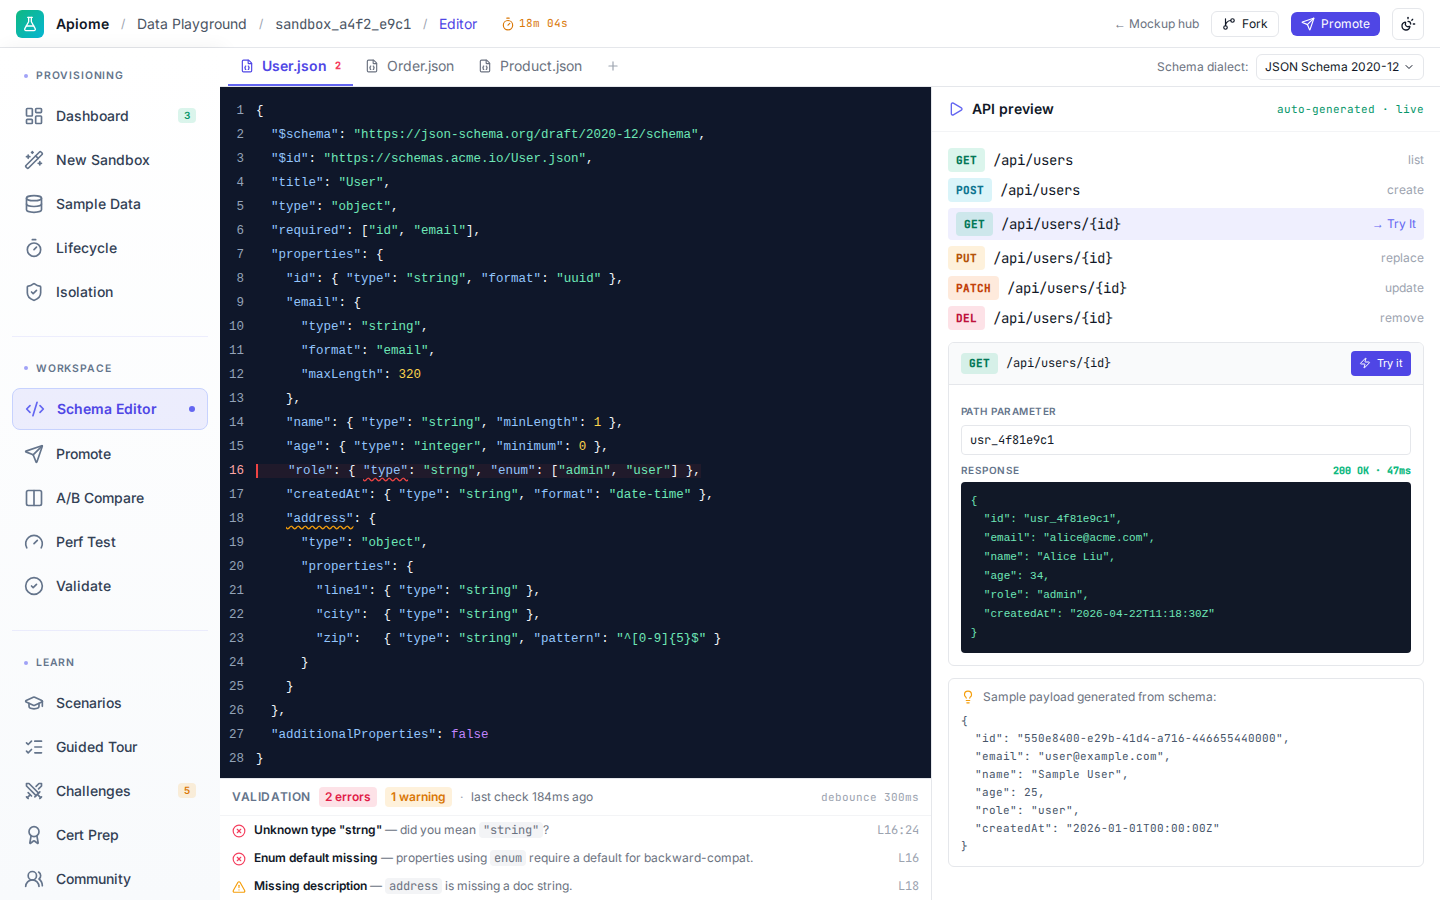Select DEL /api/users/{id} remove endpoint

tap(1186, 318)
